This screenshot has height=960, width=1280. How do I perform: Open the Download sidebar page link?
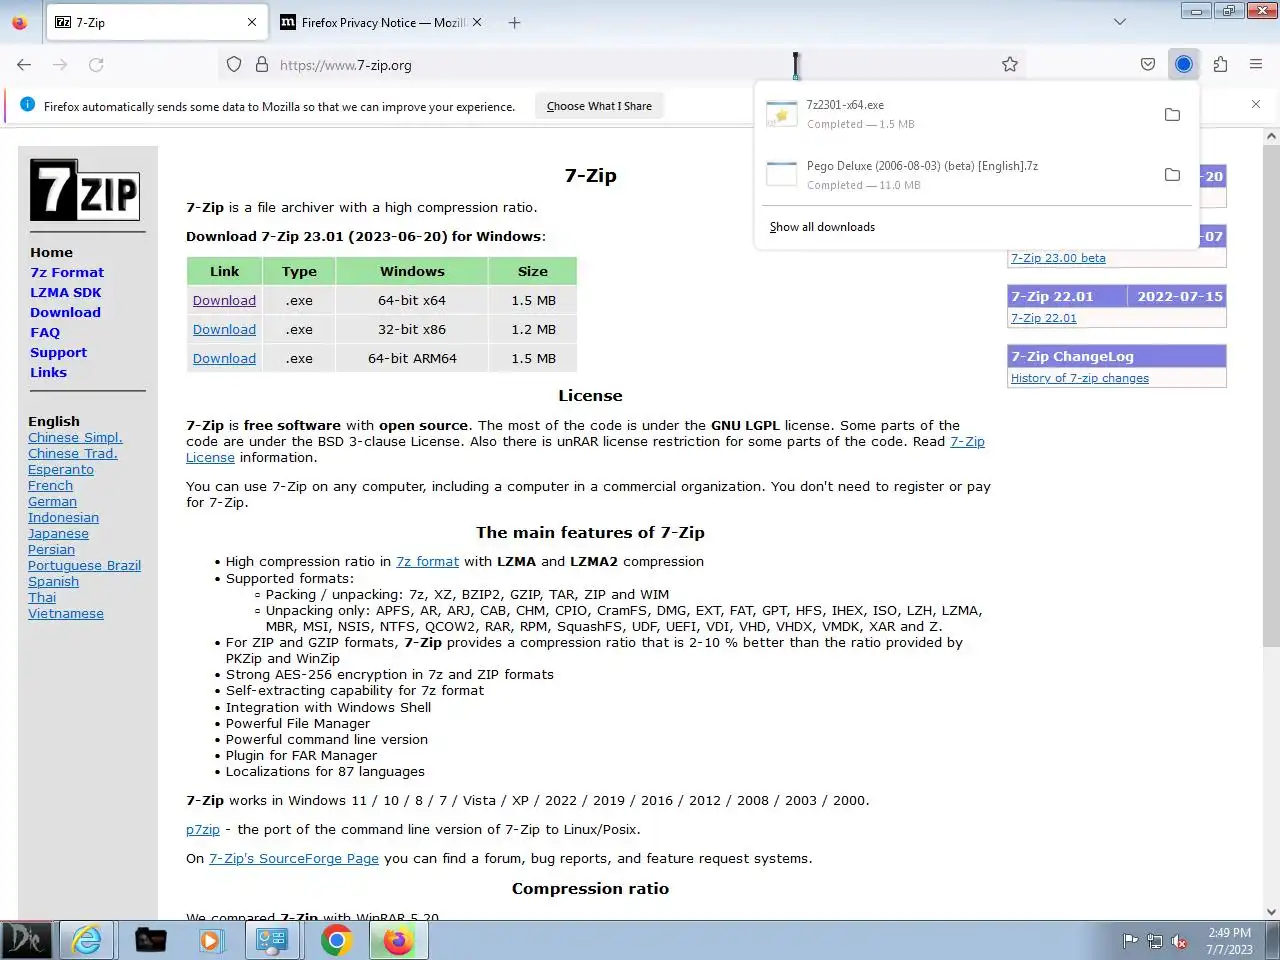[65, 312]
